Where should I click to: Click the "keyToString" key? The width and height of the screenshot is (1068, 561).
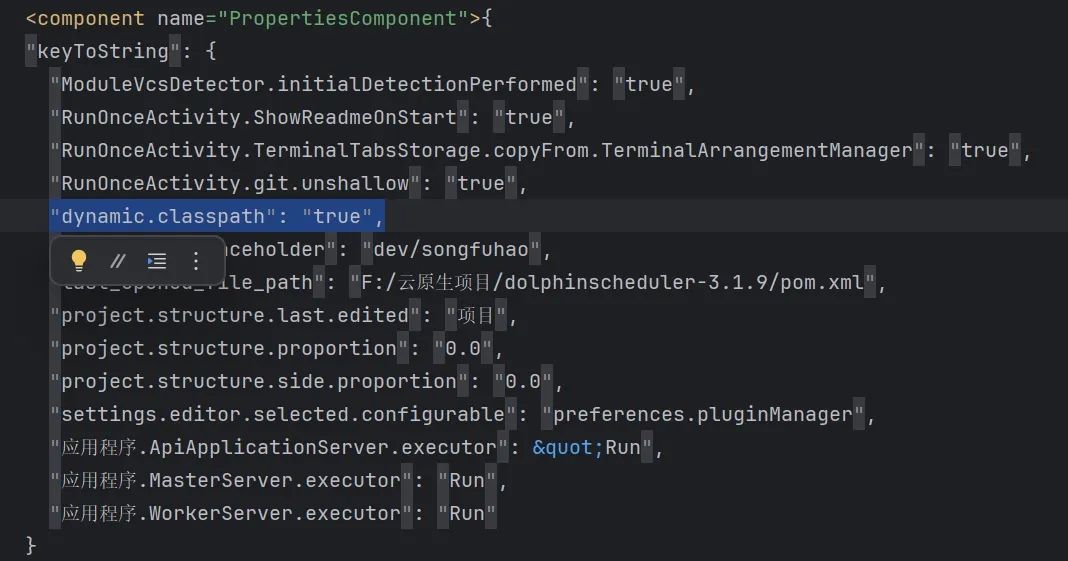(x=97, y=51)
